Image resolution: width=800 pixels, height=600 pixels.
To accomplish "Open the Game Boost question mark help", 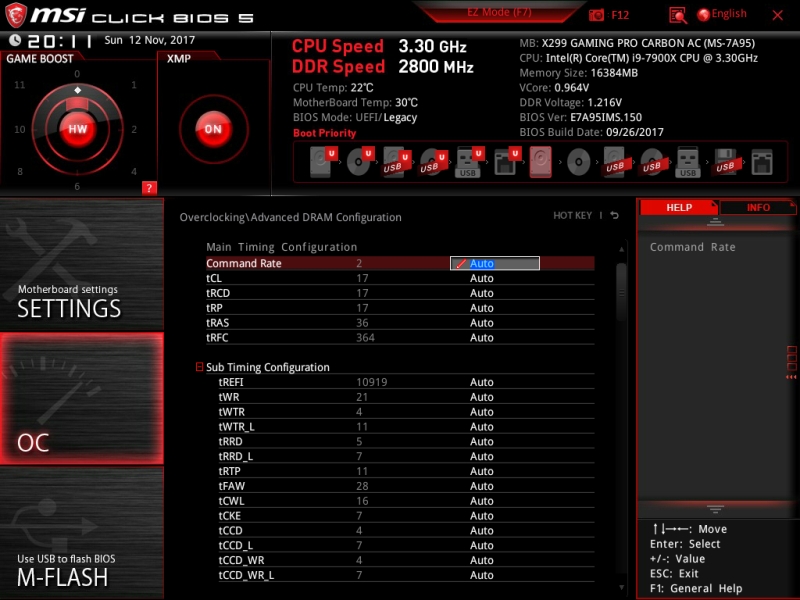I will [x=149, y=188].
